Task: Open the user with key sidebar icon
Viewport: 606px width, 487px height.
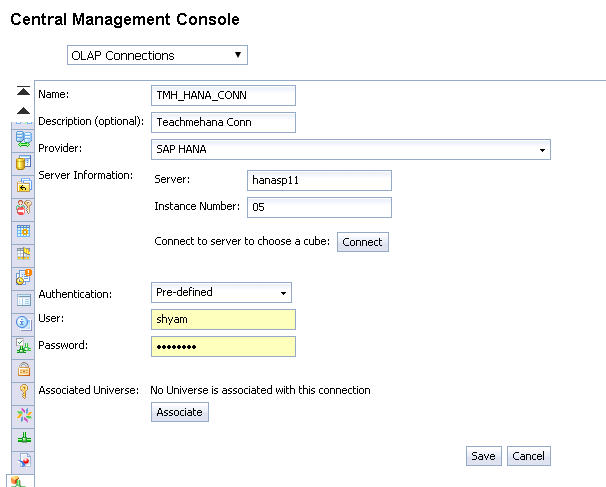Action: coord(24,208)
